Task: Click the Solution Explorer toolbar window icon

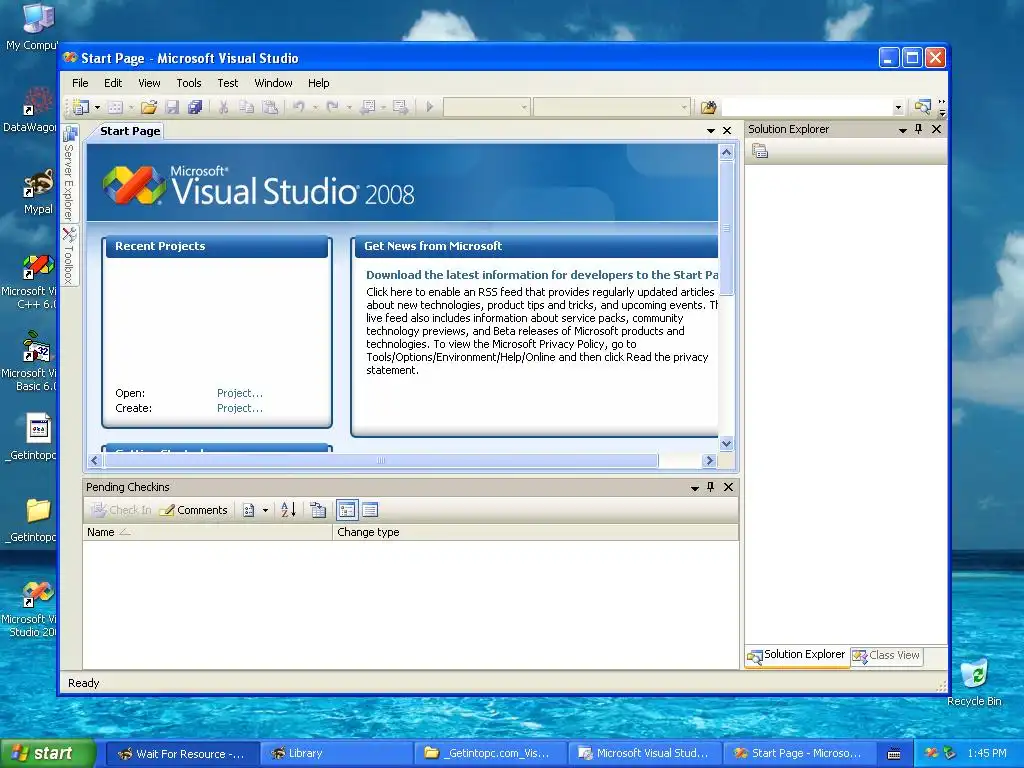Action: point(922,107)
